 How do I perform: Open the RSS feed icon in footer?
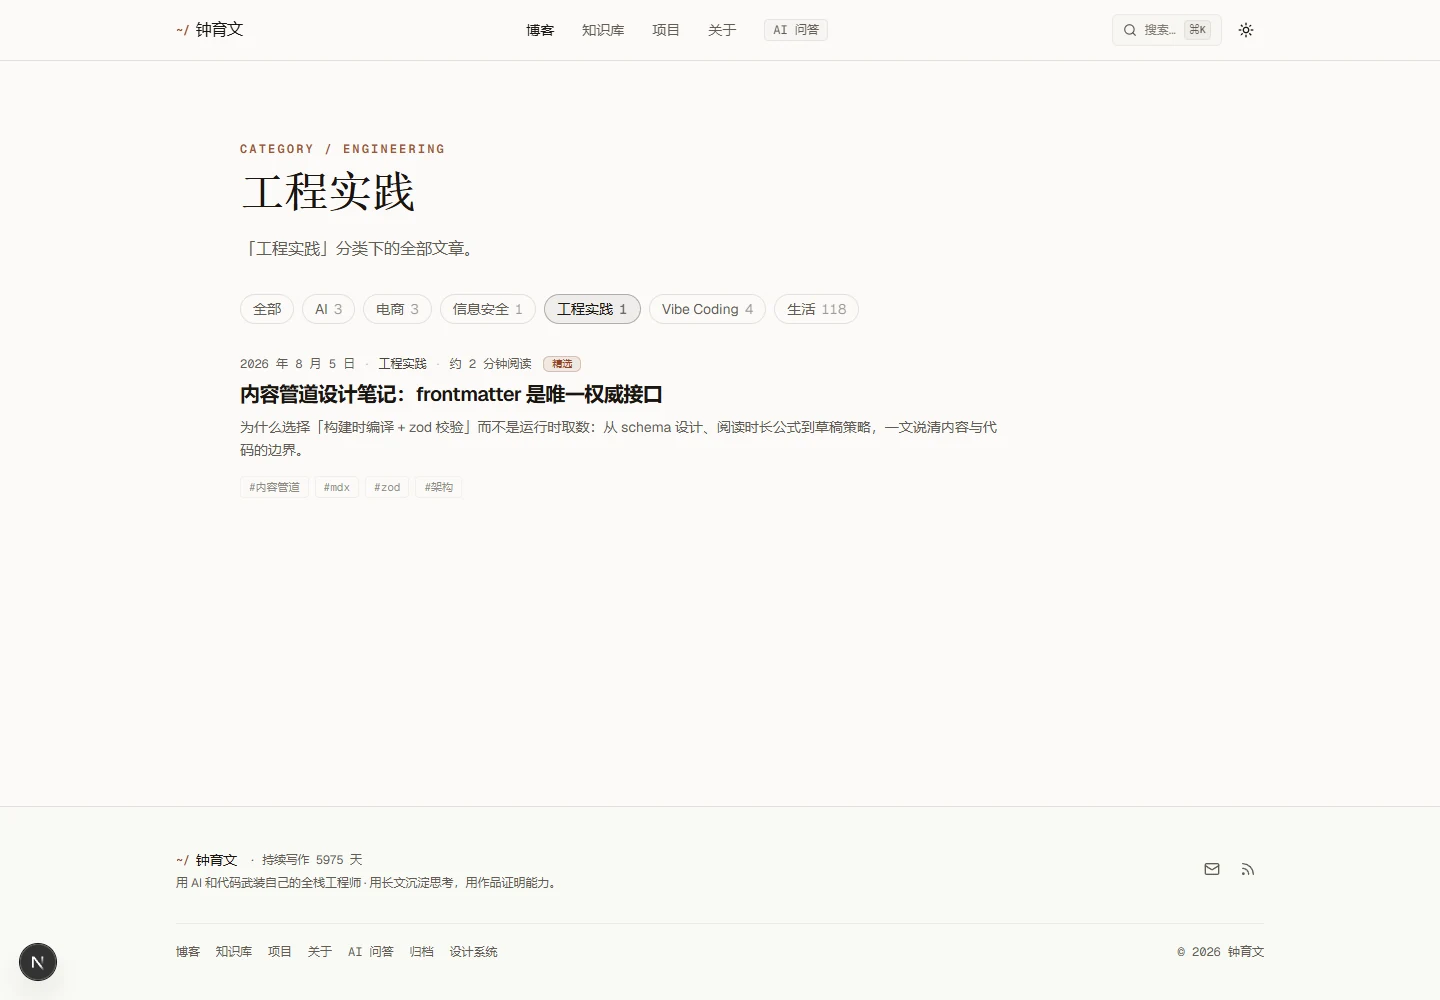click(1248, 869)
